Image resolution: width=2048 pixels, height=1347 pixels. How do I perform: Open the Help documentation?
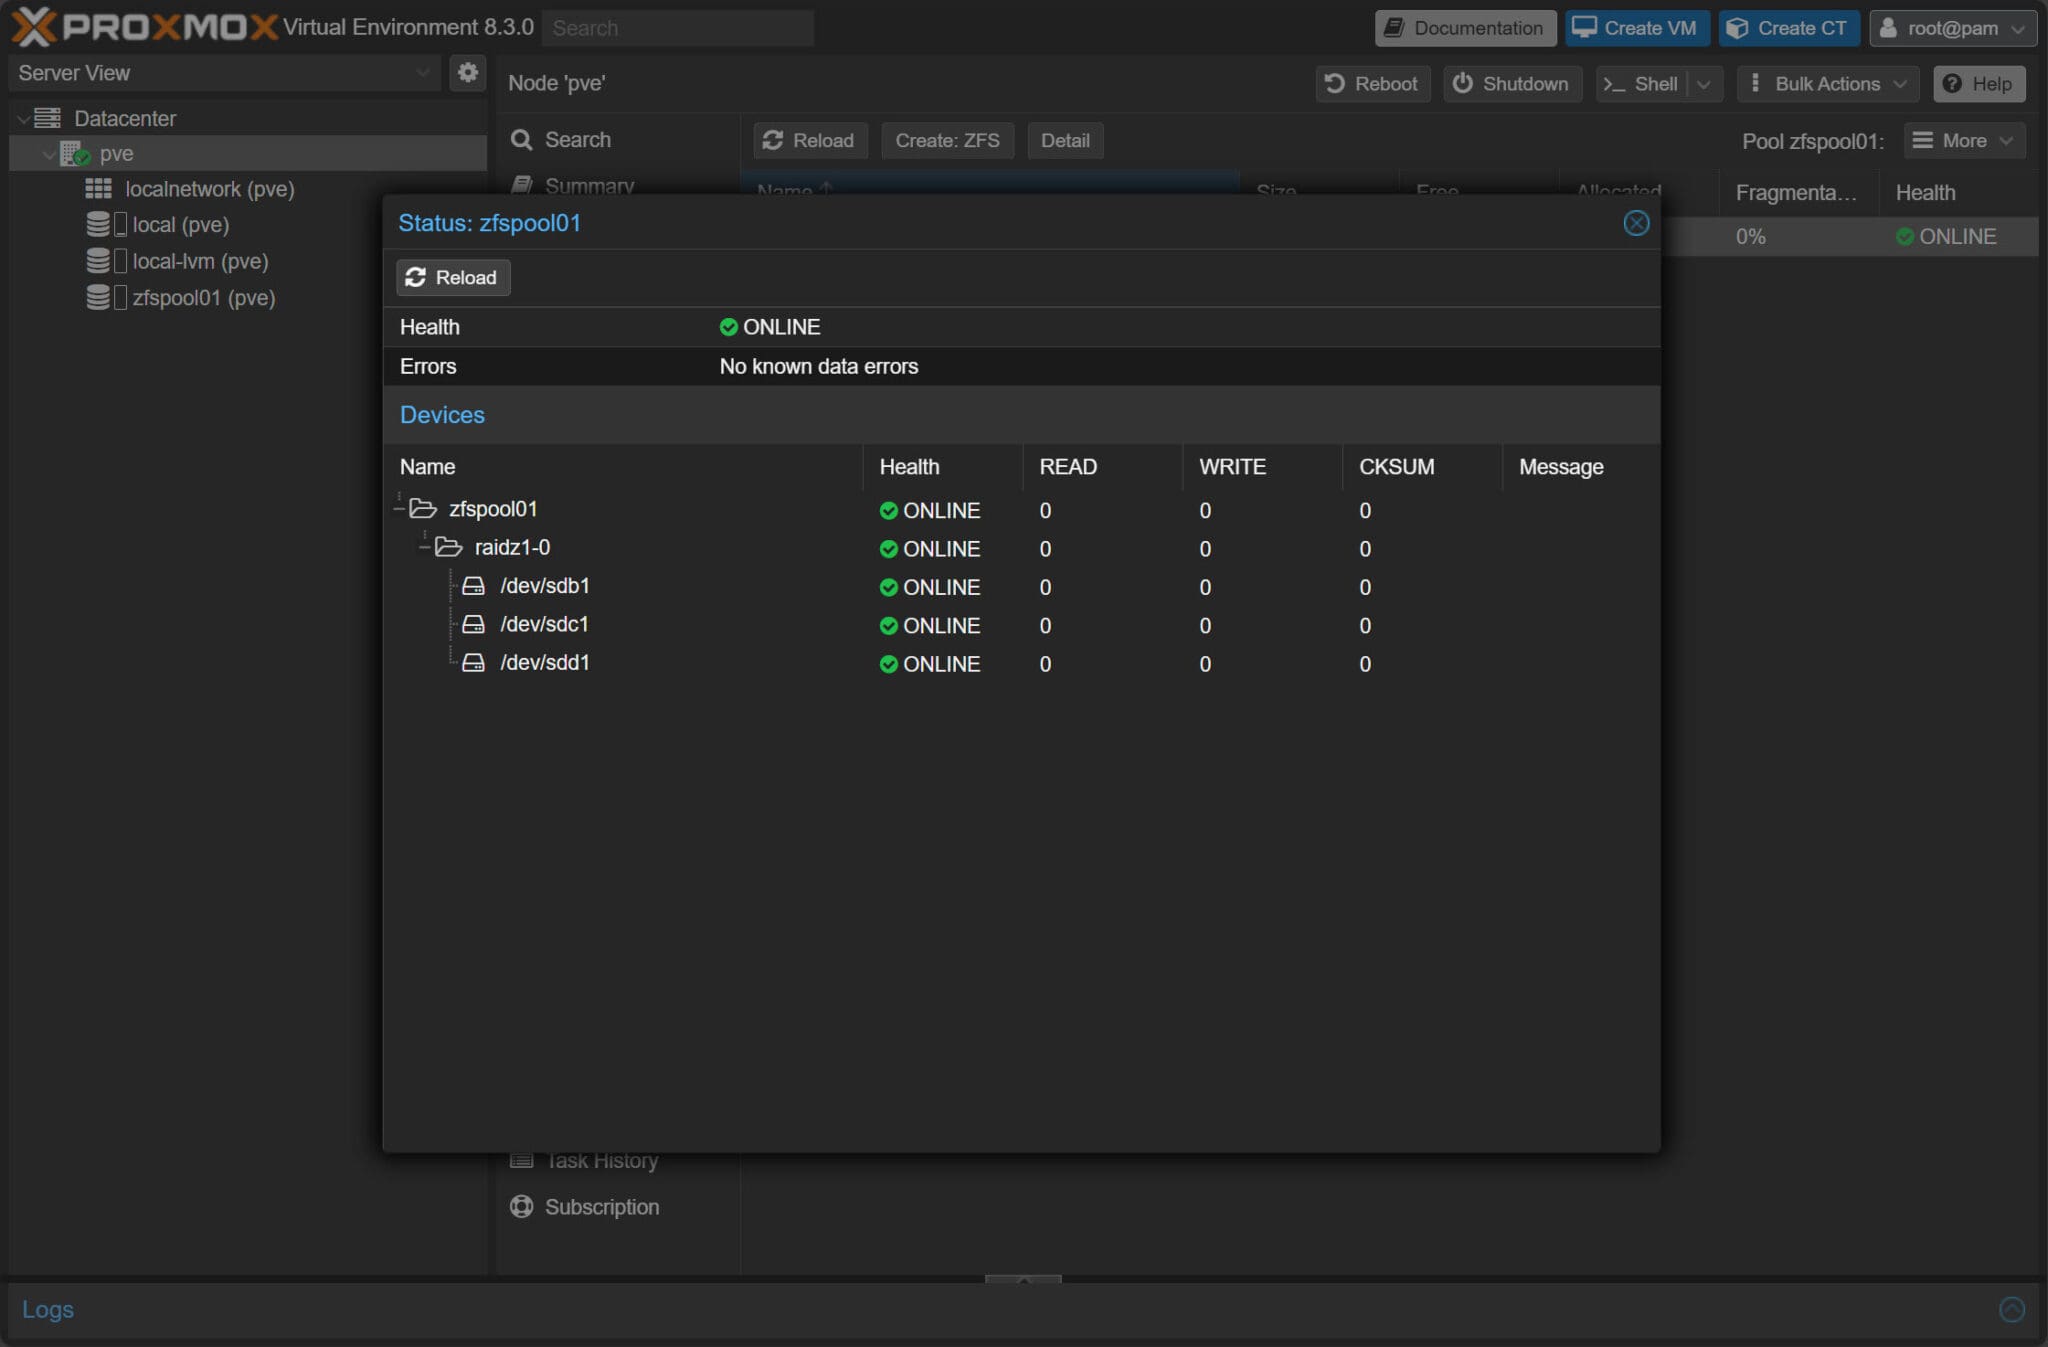1978,84
